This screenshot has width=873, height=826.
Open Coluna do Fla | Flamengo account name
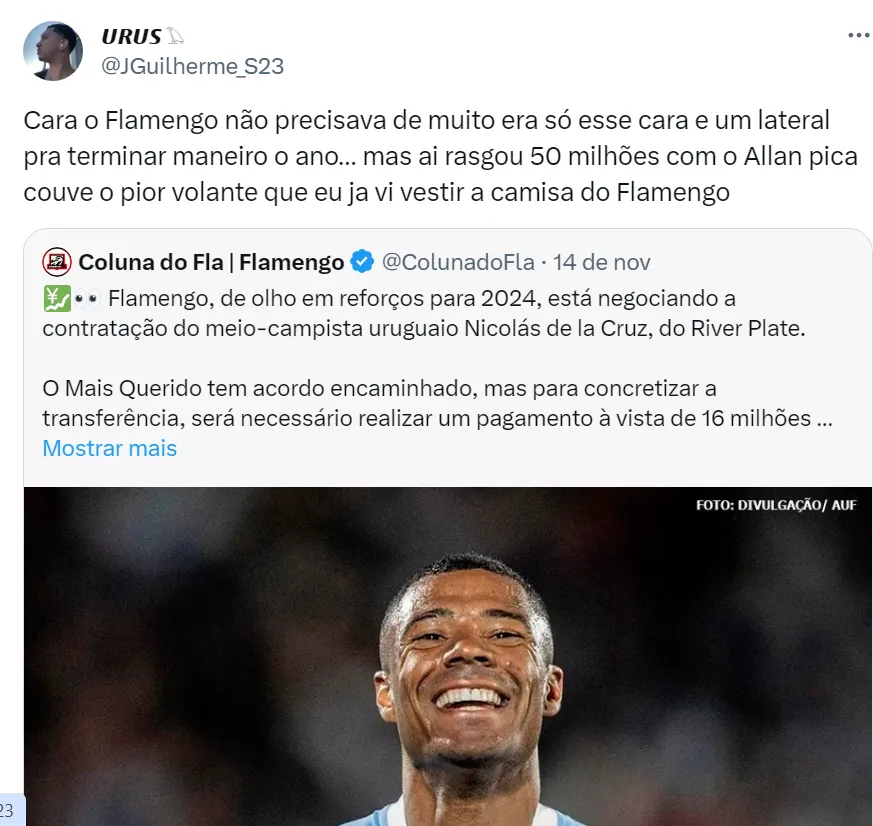(211, 262)
